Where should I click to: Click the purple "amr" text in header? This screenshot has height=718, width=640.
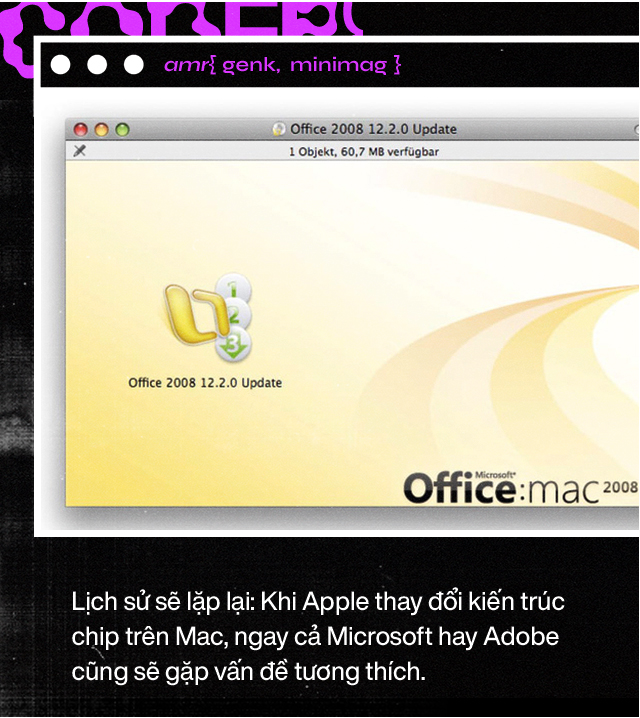click(184, 66)
